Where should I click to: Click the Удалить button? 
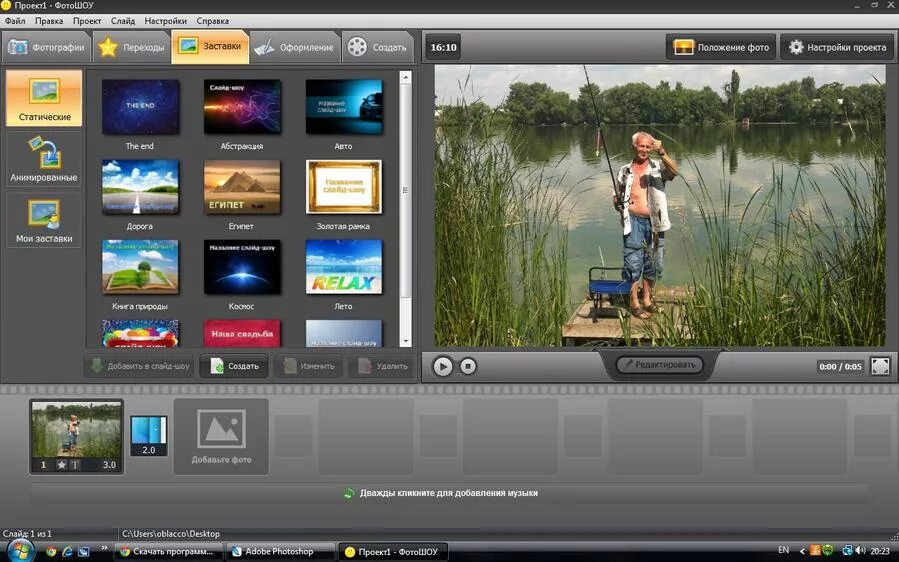(x=382, y=366)
